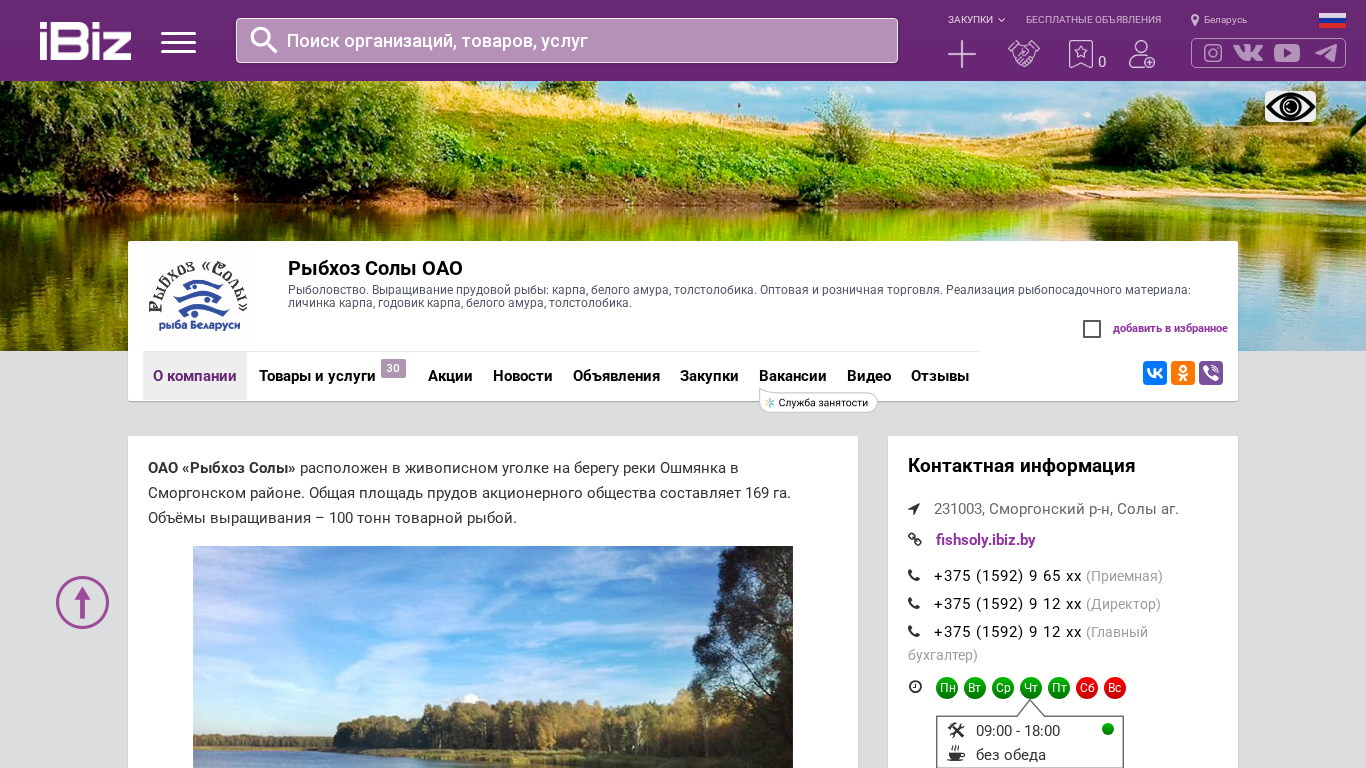Viewport: 1366px width, 768px height.
Task: Open the Новости tab
Action: pyautogui.click(x=523, y=376)
